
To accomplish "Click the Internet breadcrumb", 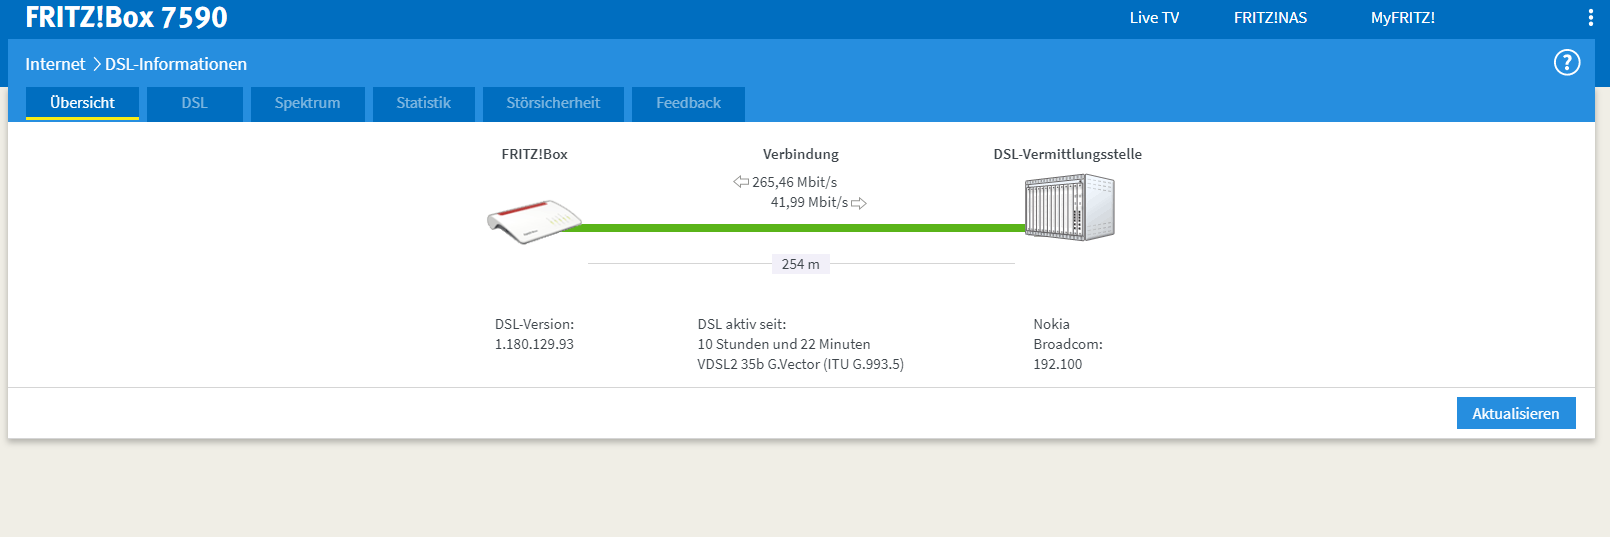I will [55, 64].
